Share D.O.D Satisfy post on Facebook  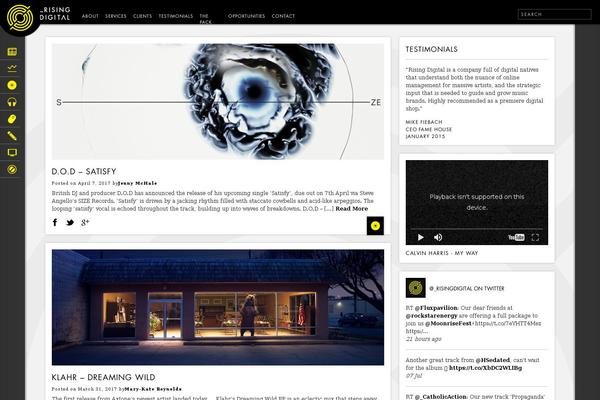pyautogui.click(x=55, y=222)
